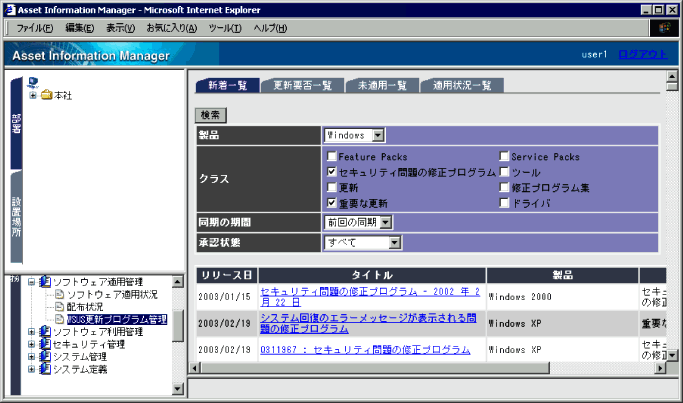
Task: Click the タイトル column header
Action: click(372, 275)
